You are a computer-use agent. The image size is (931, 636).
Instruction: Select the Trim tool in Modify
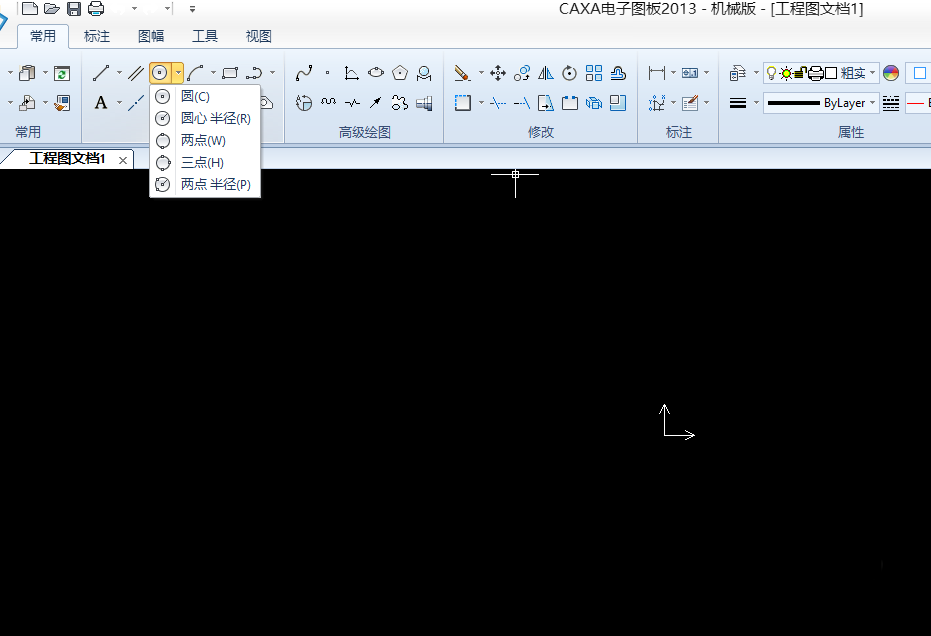pos(498,103)
